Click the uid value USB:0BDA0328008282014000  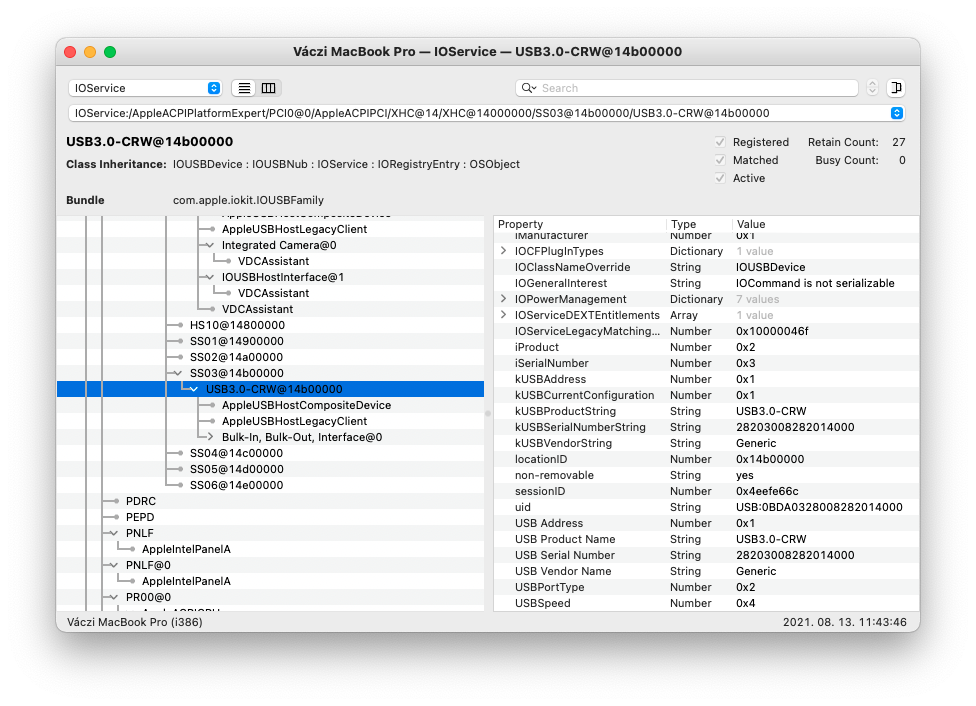coord(819,507)
